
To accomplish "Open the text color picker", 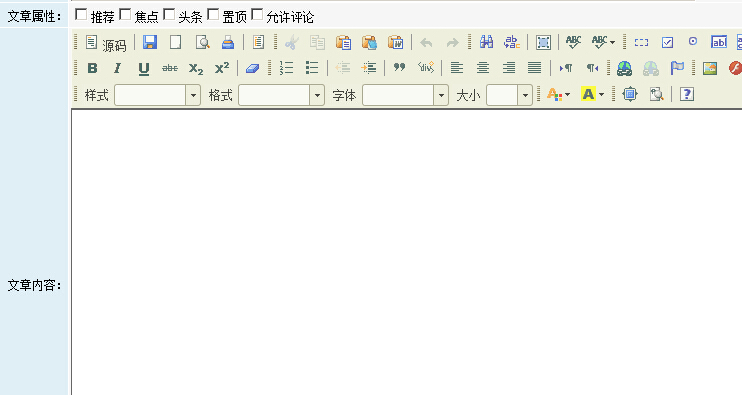I will [558, 95].
